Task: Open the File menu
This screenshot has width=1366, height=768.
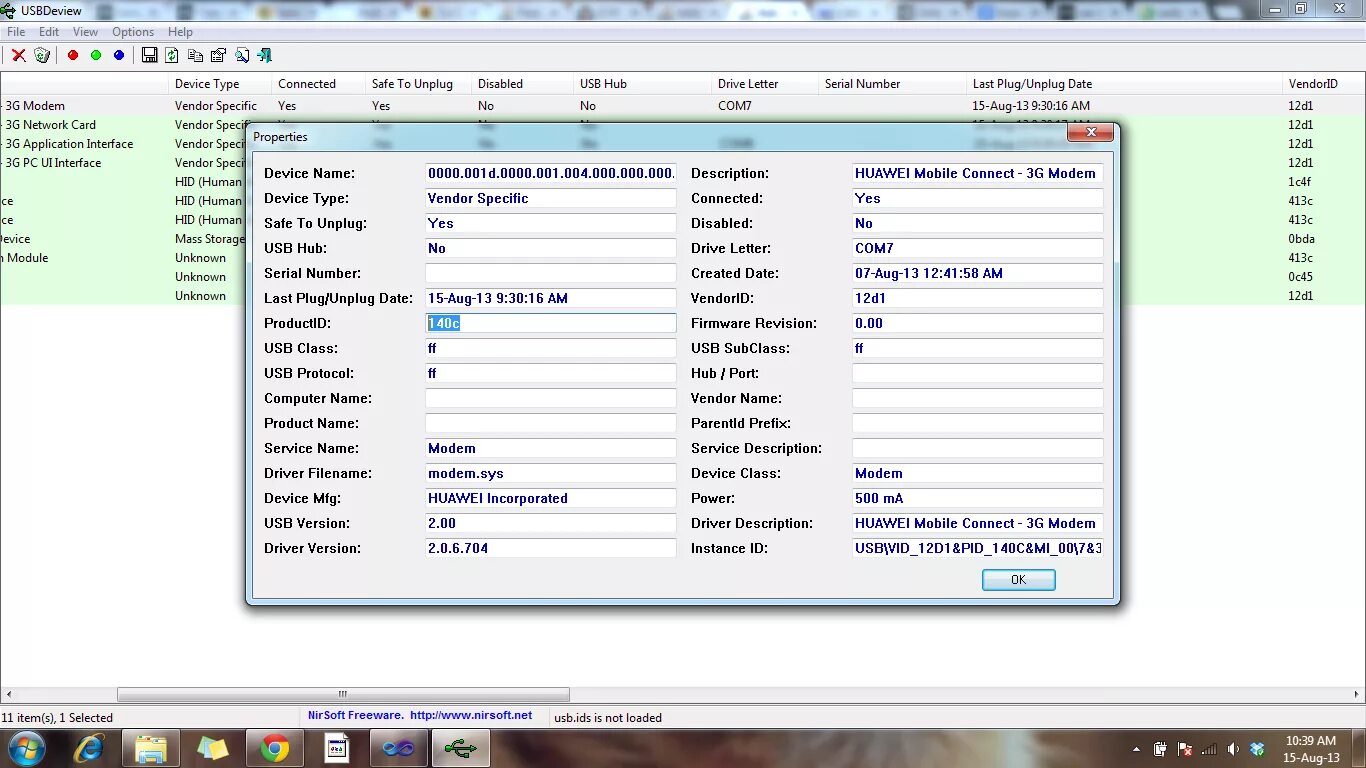Action: coord(16,32)
